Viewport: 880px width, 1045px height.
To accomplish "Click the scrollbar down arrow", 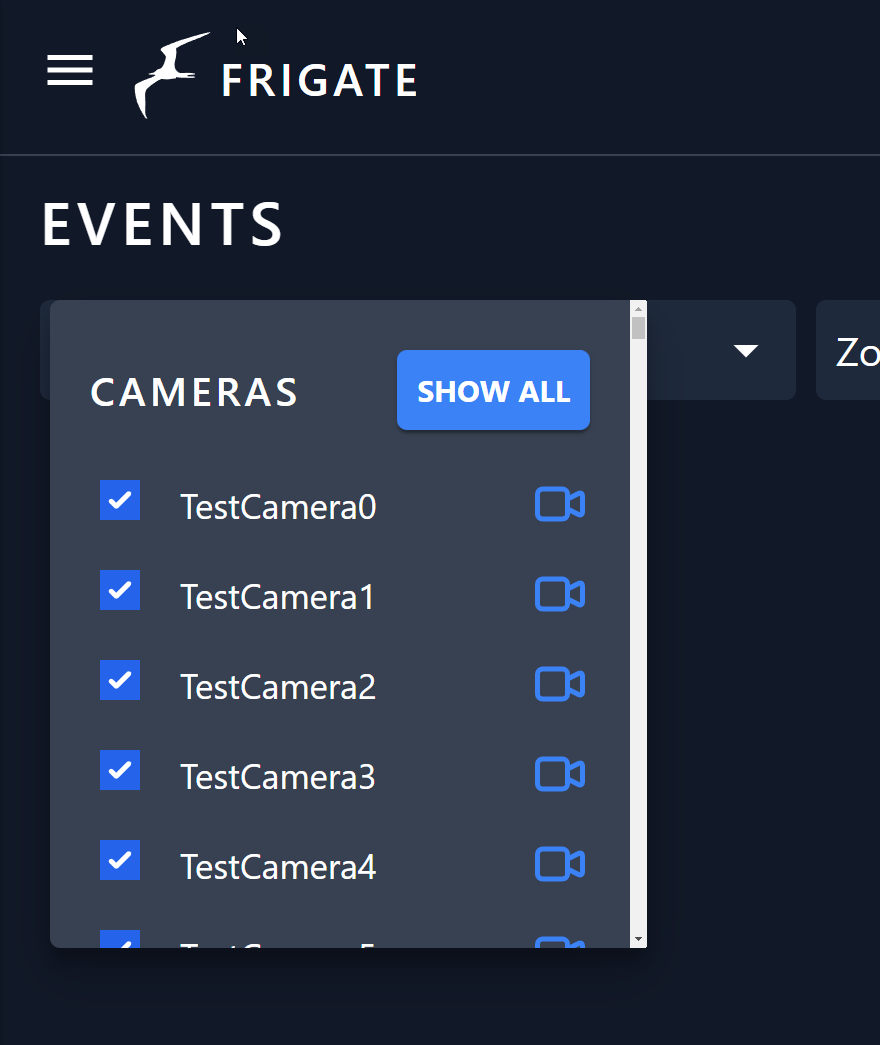I will coord(639,939).
